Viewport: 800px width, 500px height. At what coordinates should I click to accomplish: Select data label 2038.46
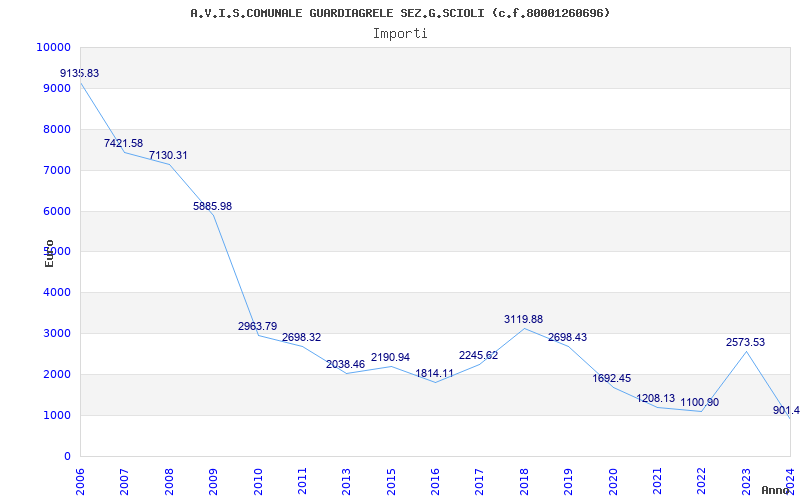click(x=345, y=364)
